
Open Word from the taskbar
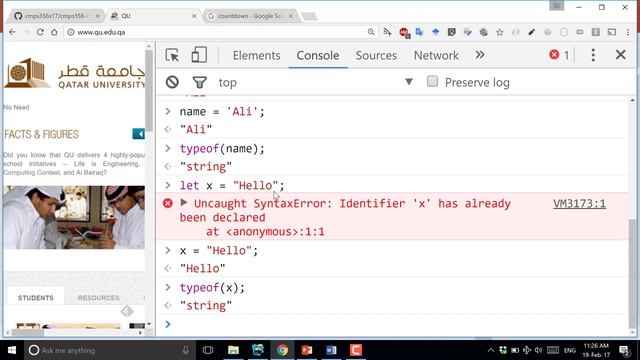tap(331, 350)
